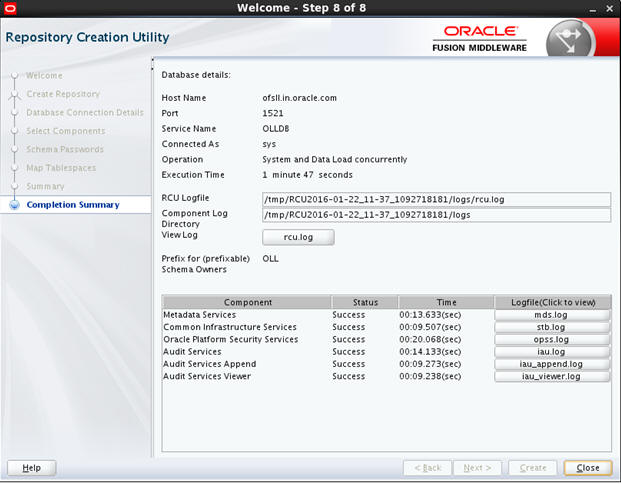Viewport: 621px width, 484px height.
Task: Select the Schema Passwords step
Action: 65,150
